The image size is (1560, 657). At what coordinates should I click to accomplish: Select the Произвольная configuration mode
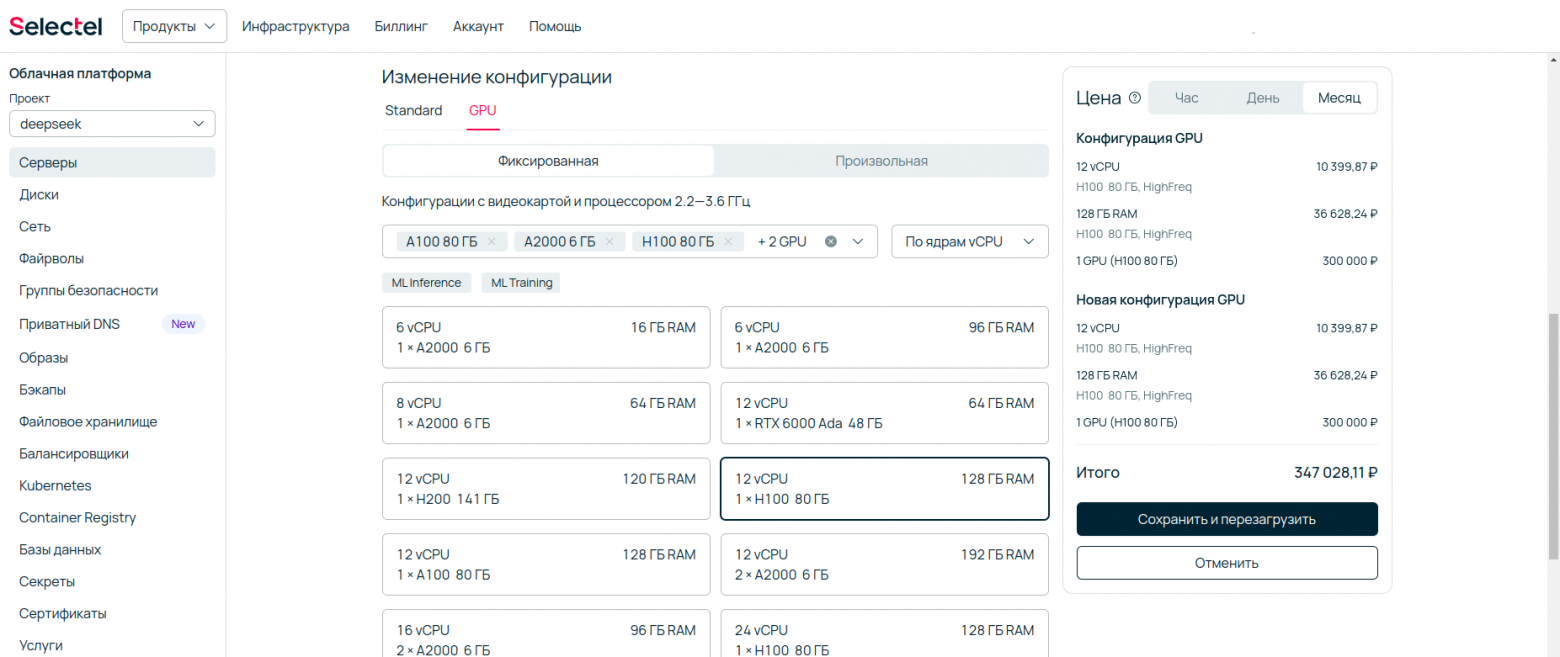click(x=881, y=160)
